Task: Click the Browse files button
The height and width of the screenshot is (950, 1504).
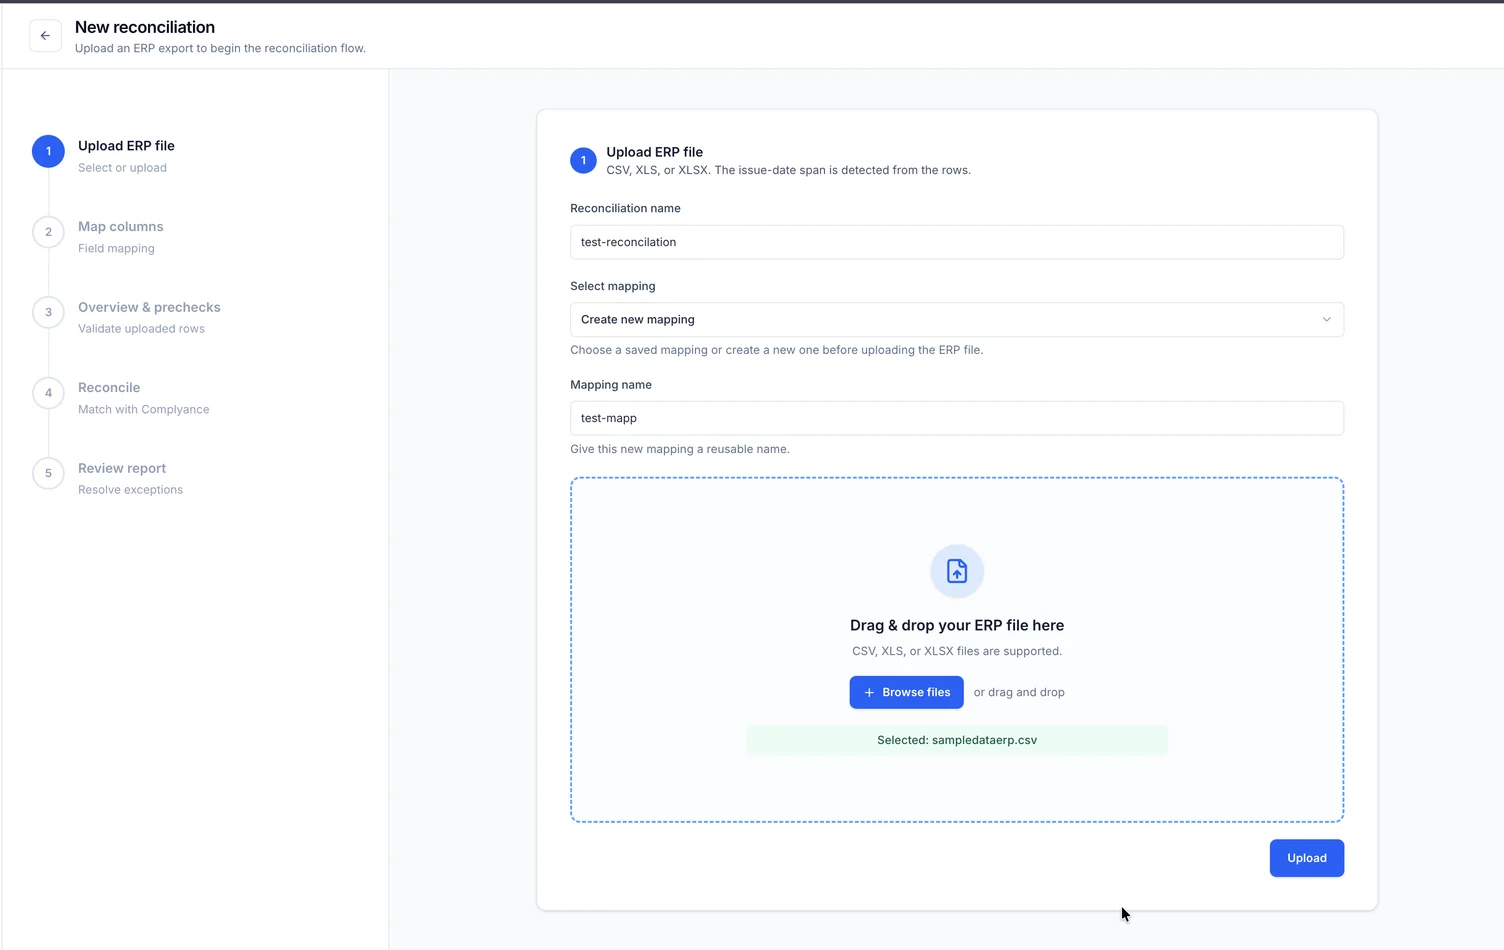Action: point(907,692)
